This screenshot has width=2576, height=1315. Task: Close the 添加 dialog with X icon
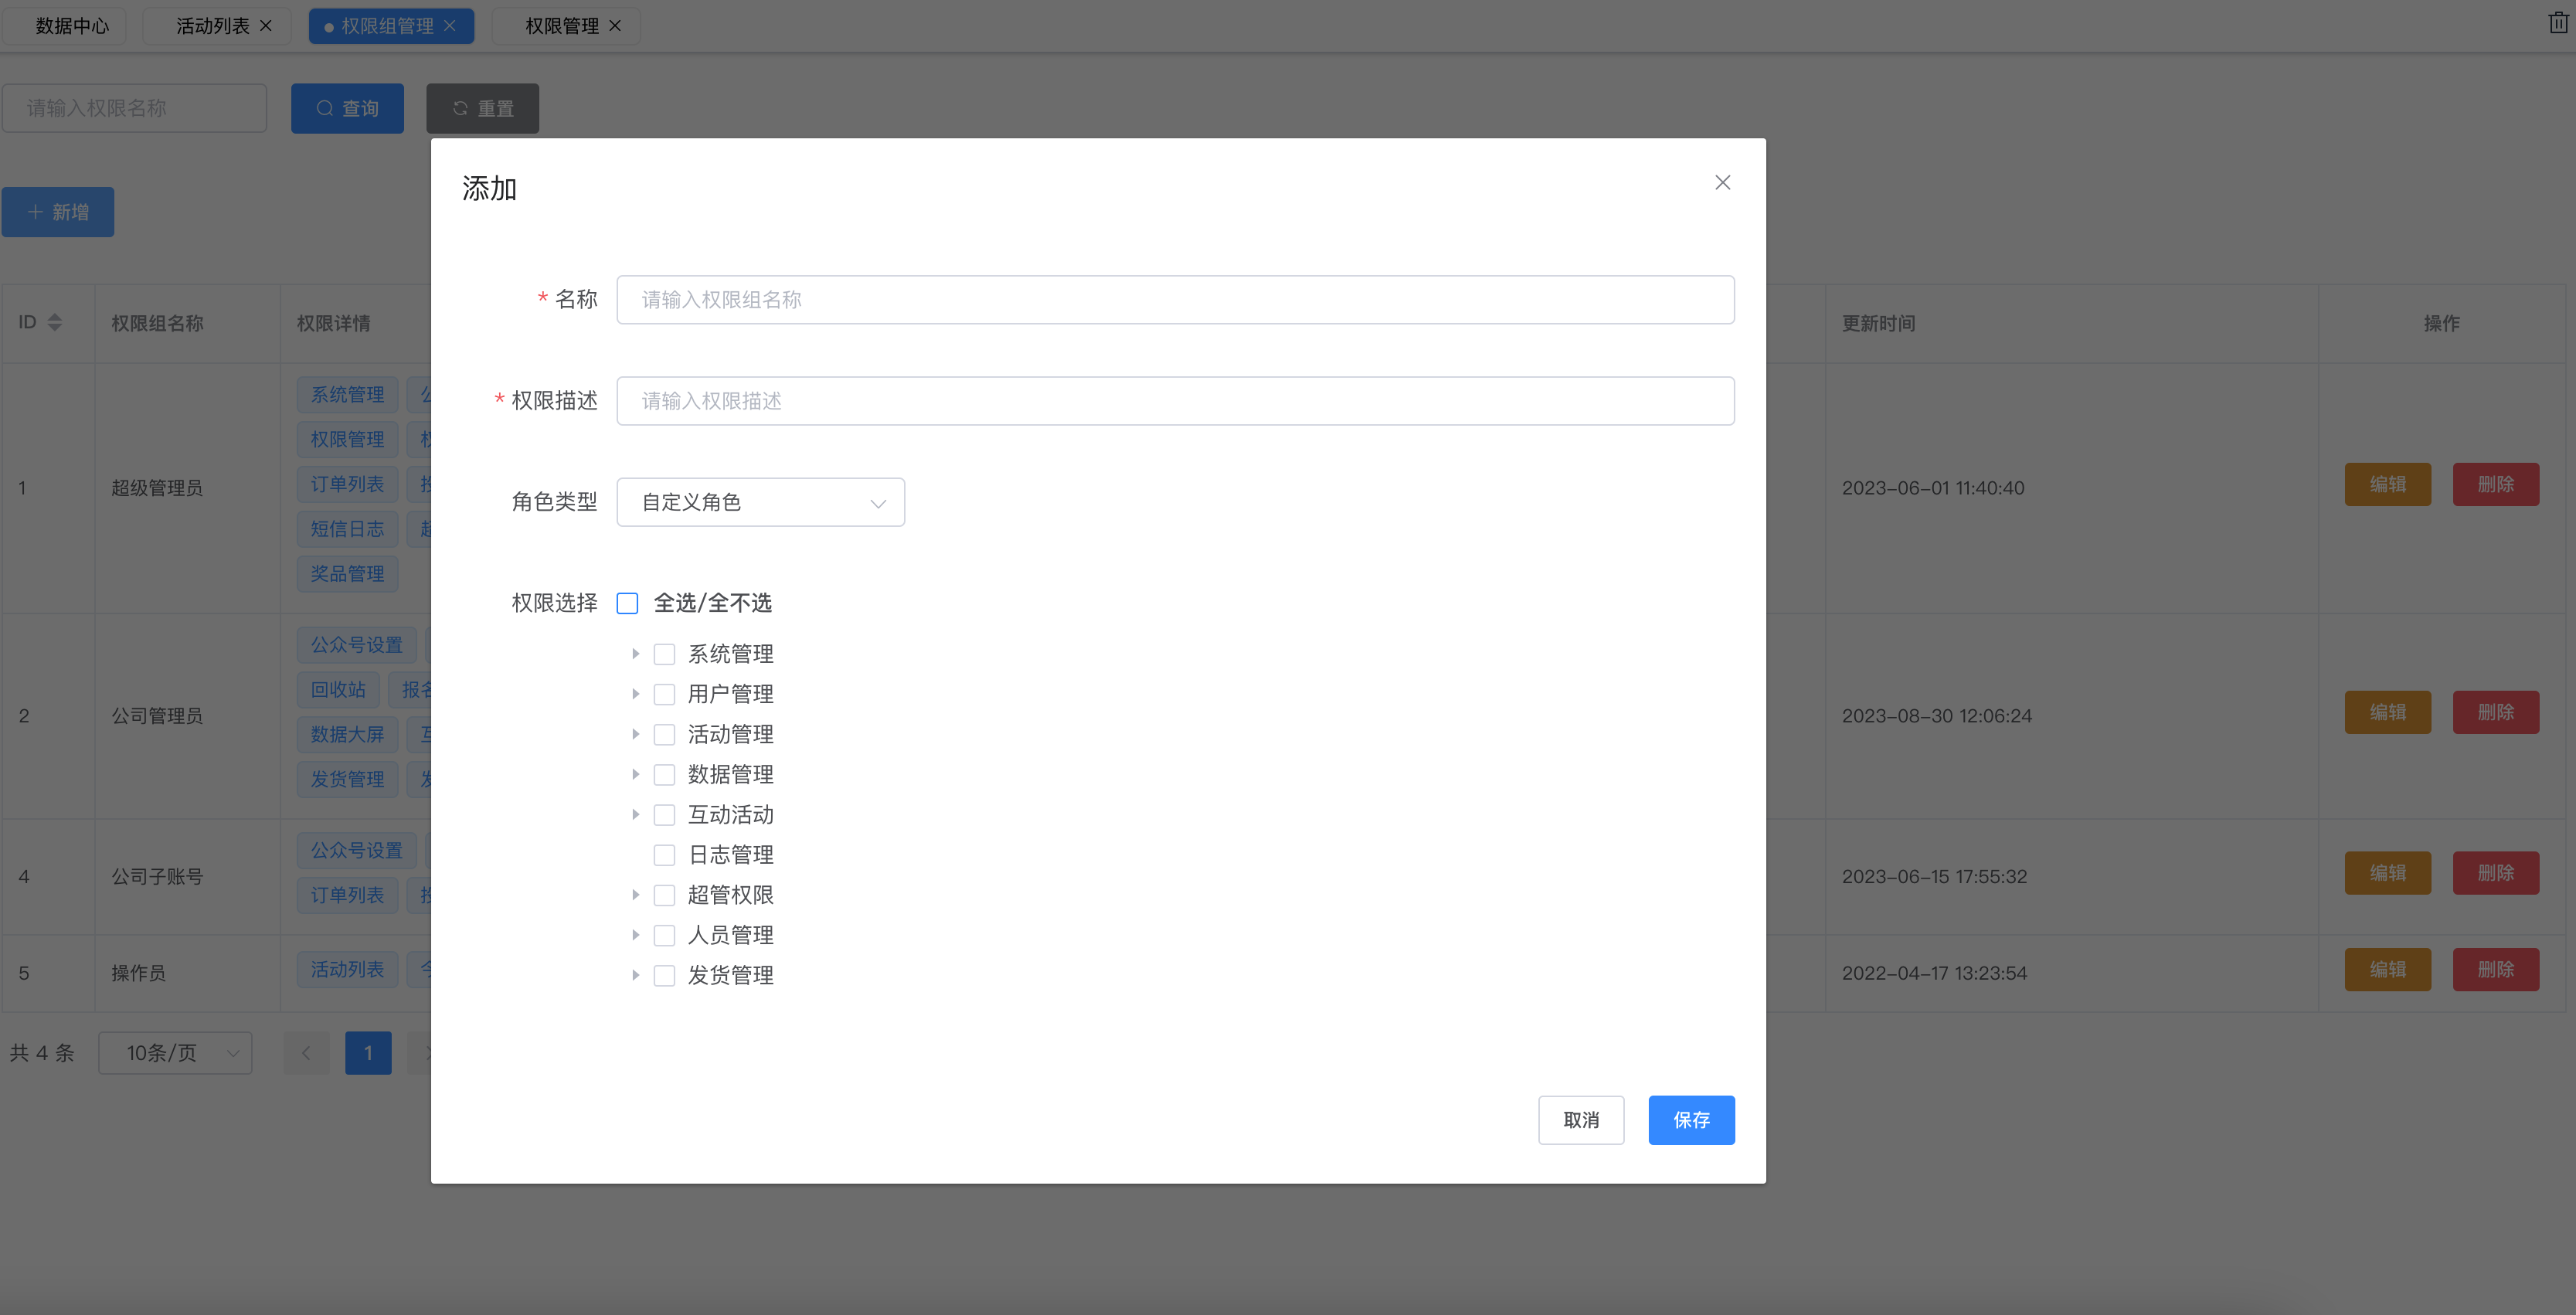pyautogui.click(x=1722, y=182)
